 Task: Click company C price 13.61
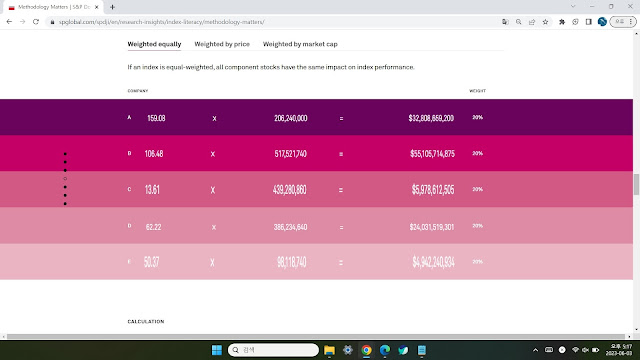pos(152,190)
